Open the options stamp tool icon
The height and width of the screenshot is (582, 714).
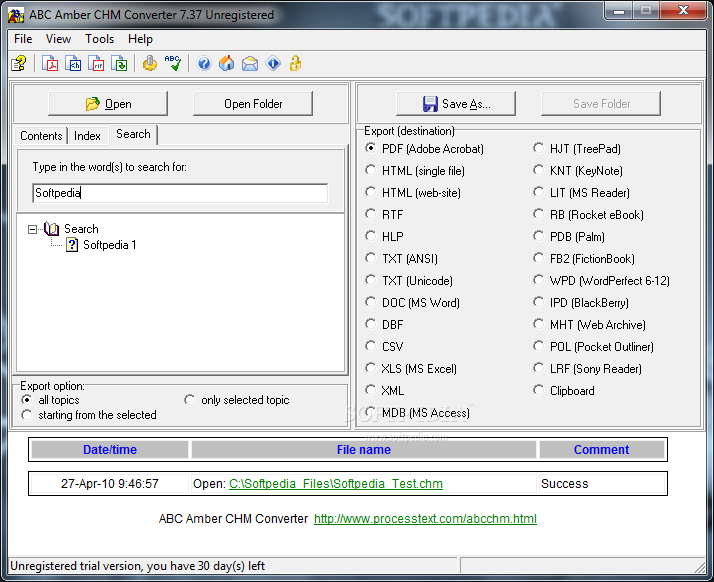pyautogui.click(x=149, y=63)
